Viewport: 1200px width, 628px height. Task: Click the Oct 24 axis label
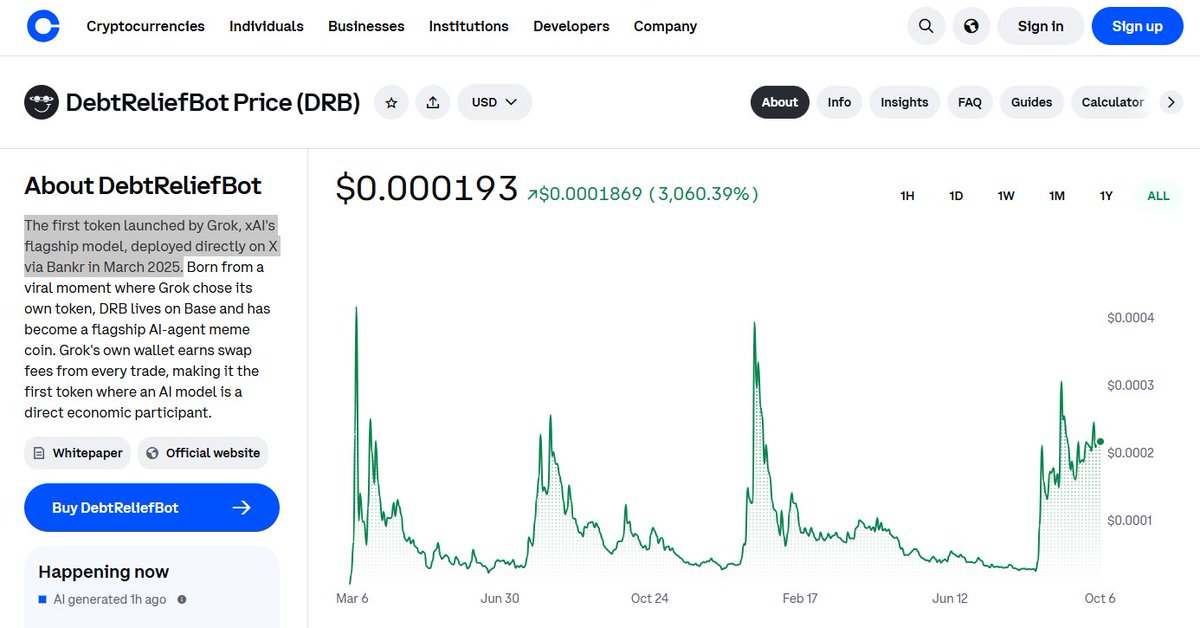(x=649, y=598)
